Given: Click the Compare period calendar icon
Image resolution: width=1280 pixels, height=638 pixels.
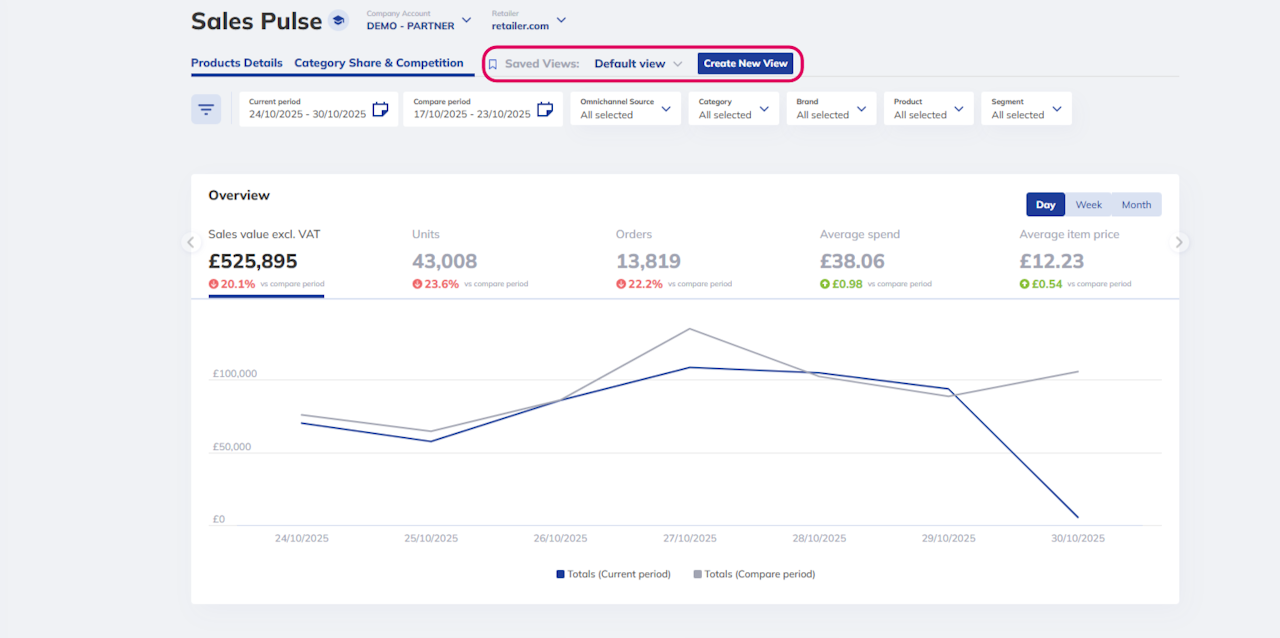Looking at the screenshot, I should [x=544, y=109].
